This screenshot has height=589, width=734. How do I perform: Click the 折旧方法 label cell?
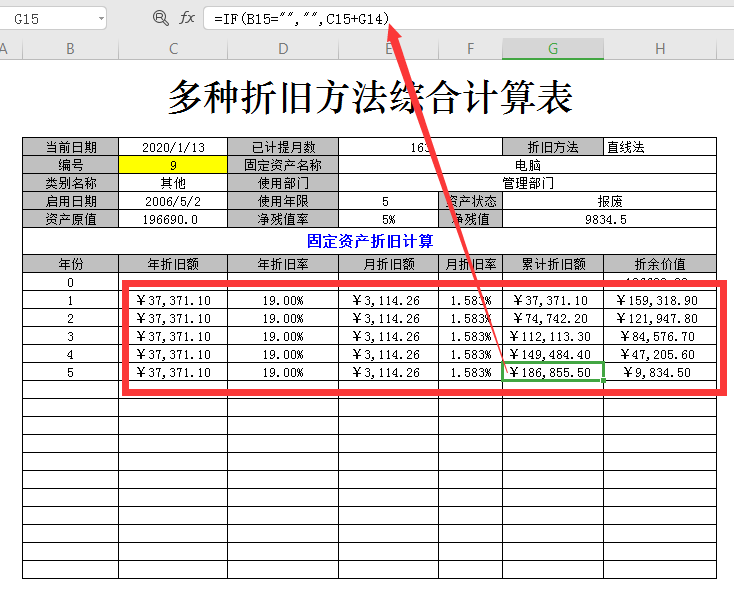coord(553,147)
